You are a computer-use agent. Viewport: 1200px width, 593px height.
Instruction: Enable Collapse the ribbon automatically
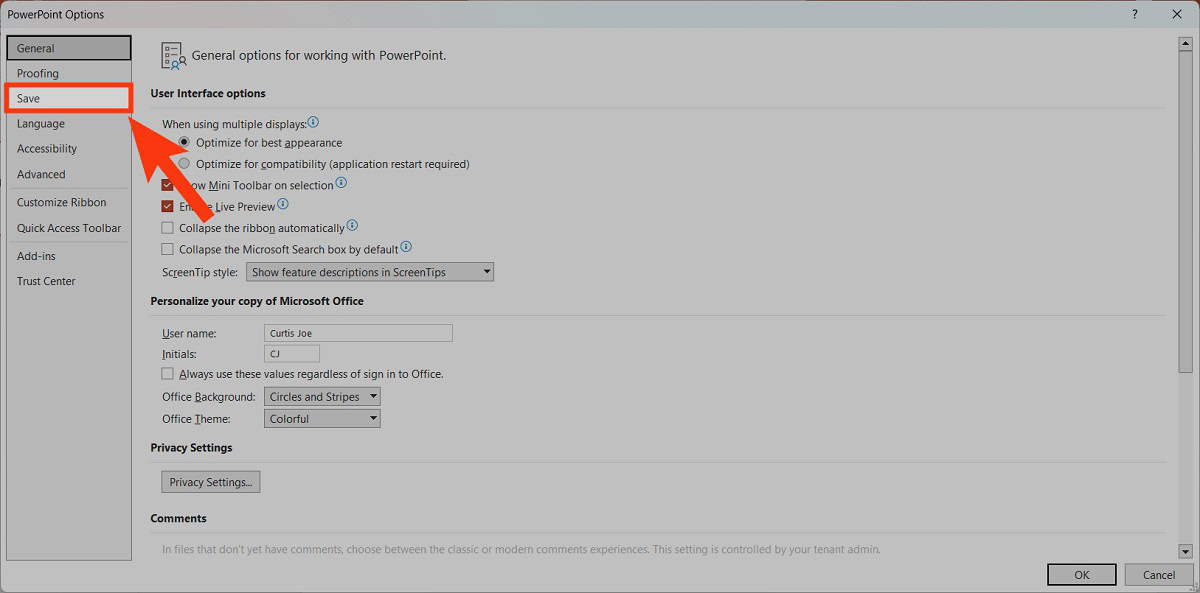pos(168,228)
